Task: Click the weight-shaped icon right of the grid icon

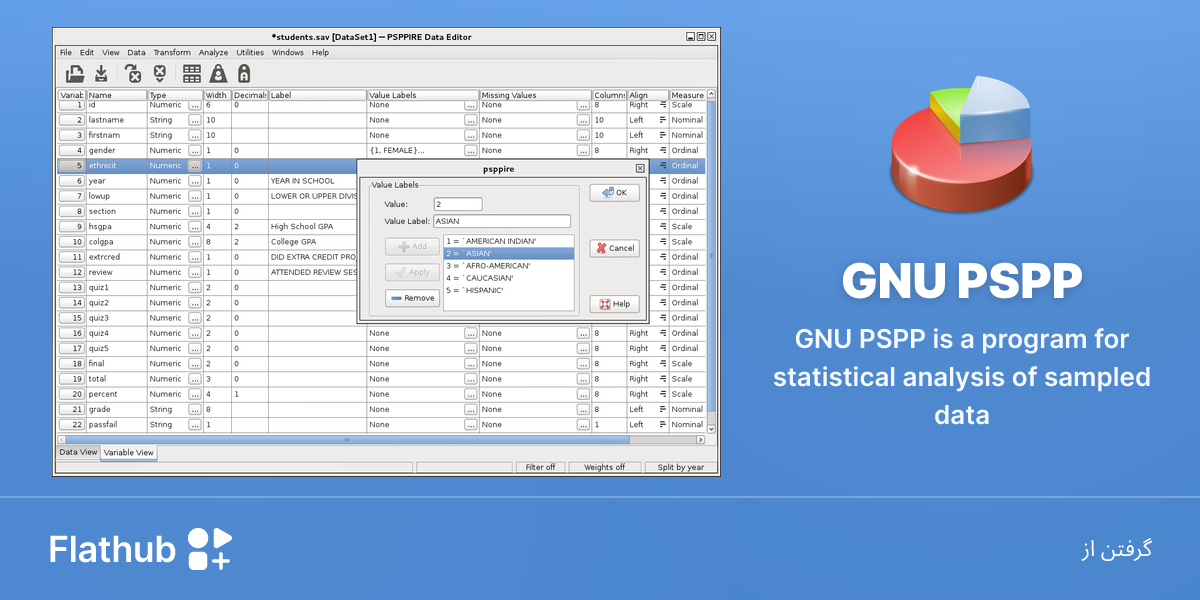Action: [x=218, y=73]
